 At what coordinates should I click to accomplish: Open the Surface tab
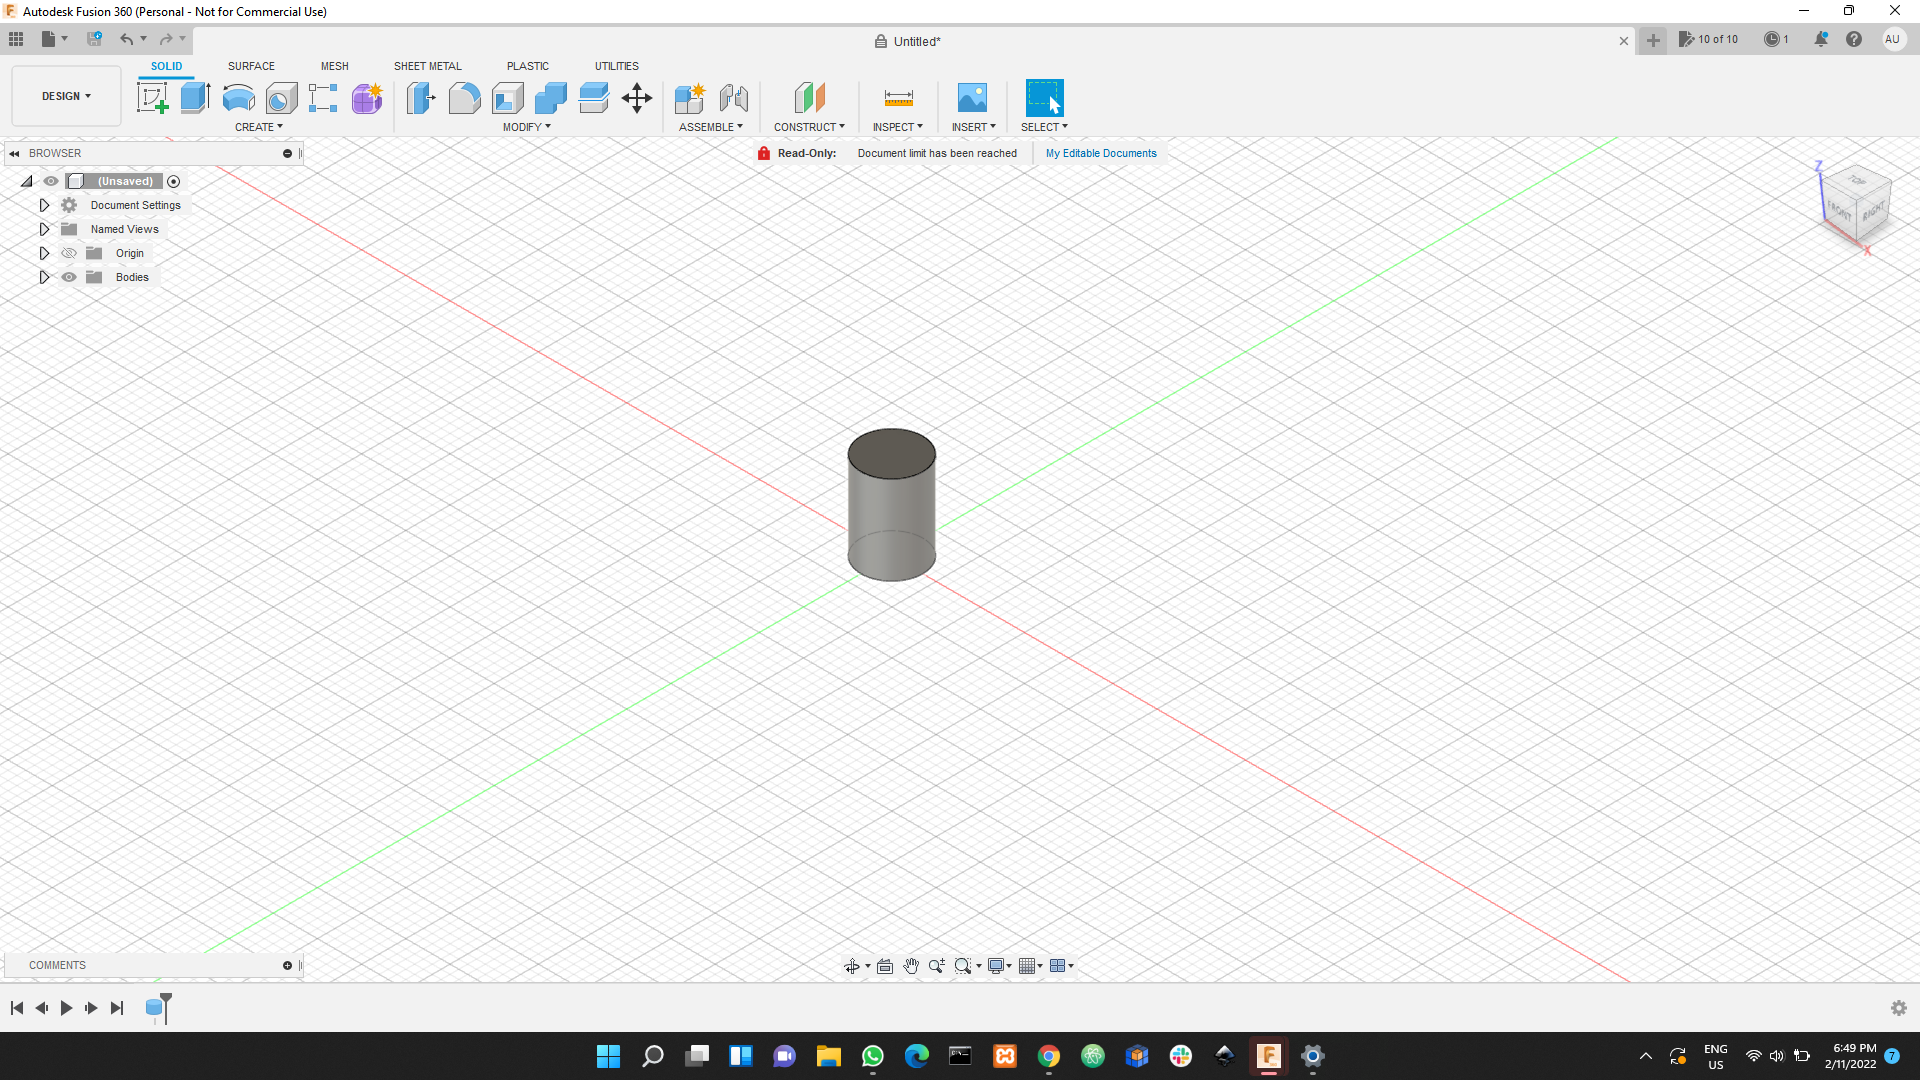click(251, 66)
